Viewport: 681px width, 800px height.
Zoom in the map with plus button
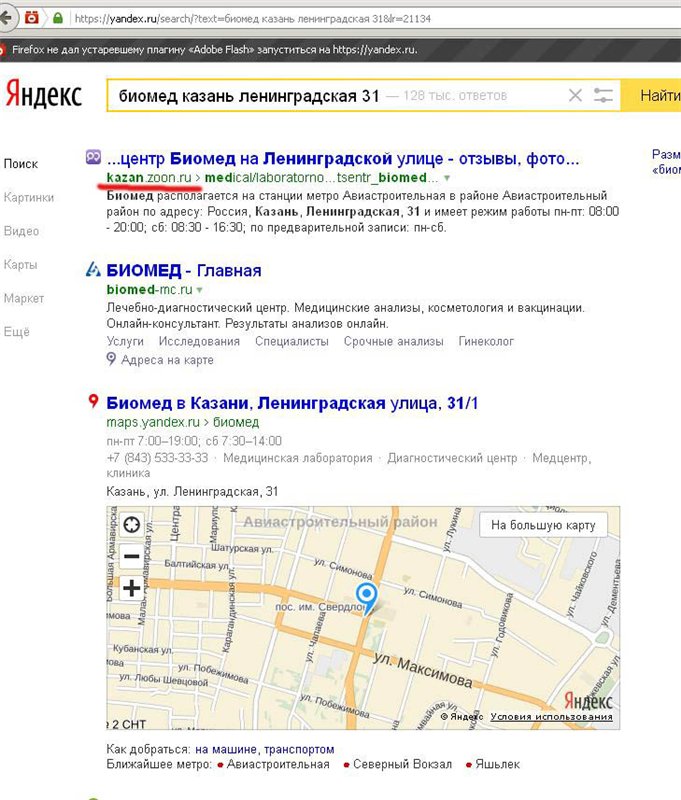pyautogui.click(x=132, y=588)
